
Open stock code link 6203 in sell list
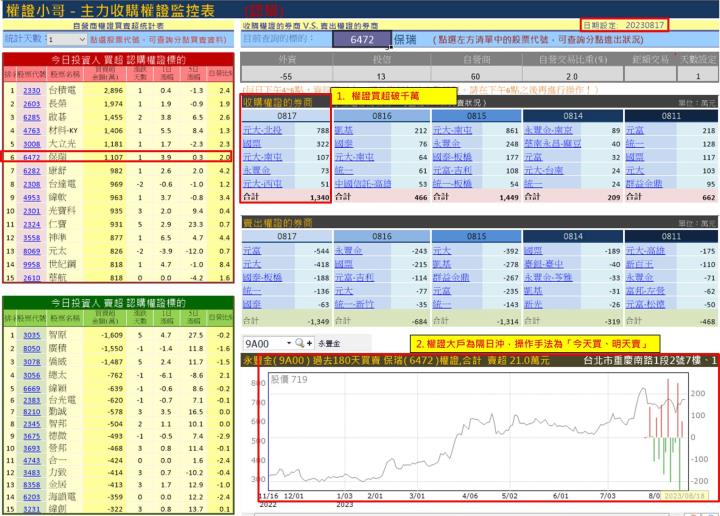click(32, 497)
